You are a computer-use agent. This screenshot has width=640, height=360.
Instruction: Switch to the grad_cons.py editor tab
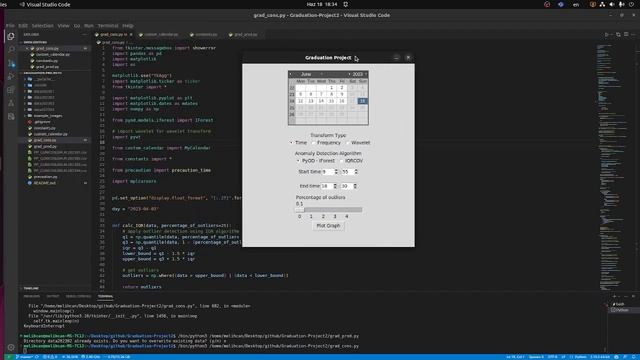pos(113,35)
